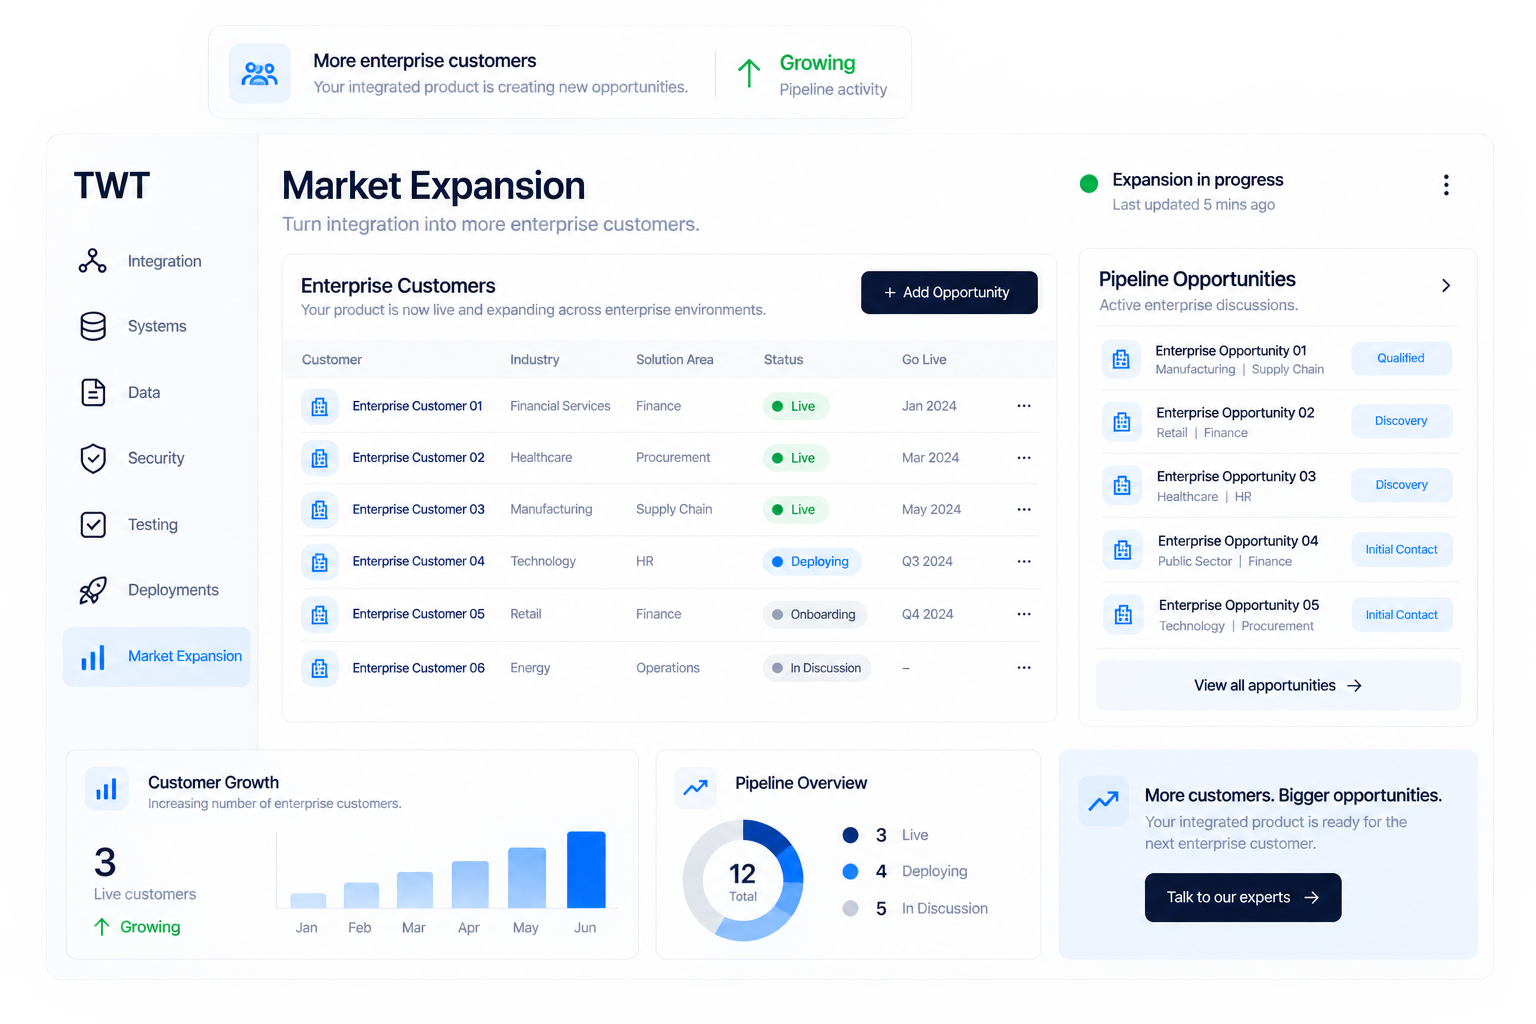Image resolution: width=1536 pixels, height=1024 pixels.
Task: Click the Pipeline Overview trend icon
Action: pyautogui.click(x=695, y=788)
